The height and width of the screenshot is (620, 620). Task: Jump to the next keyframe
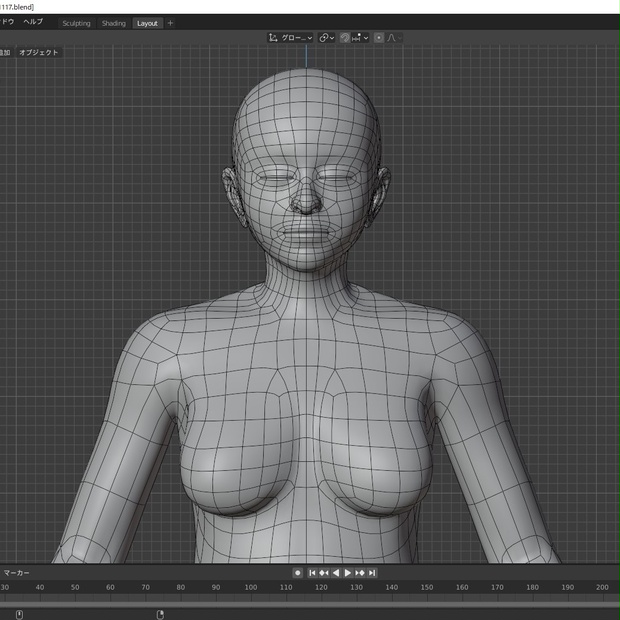[x=360, y=573]
